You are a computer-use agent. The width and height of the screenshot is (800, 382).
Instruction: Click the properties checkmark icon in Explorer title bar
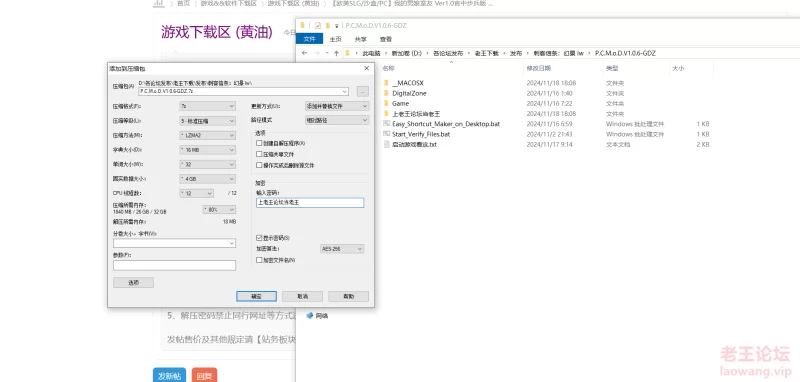[x=318, y=25]
